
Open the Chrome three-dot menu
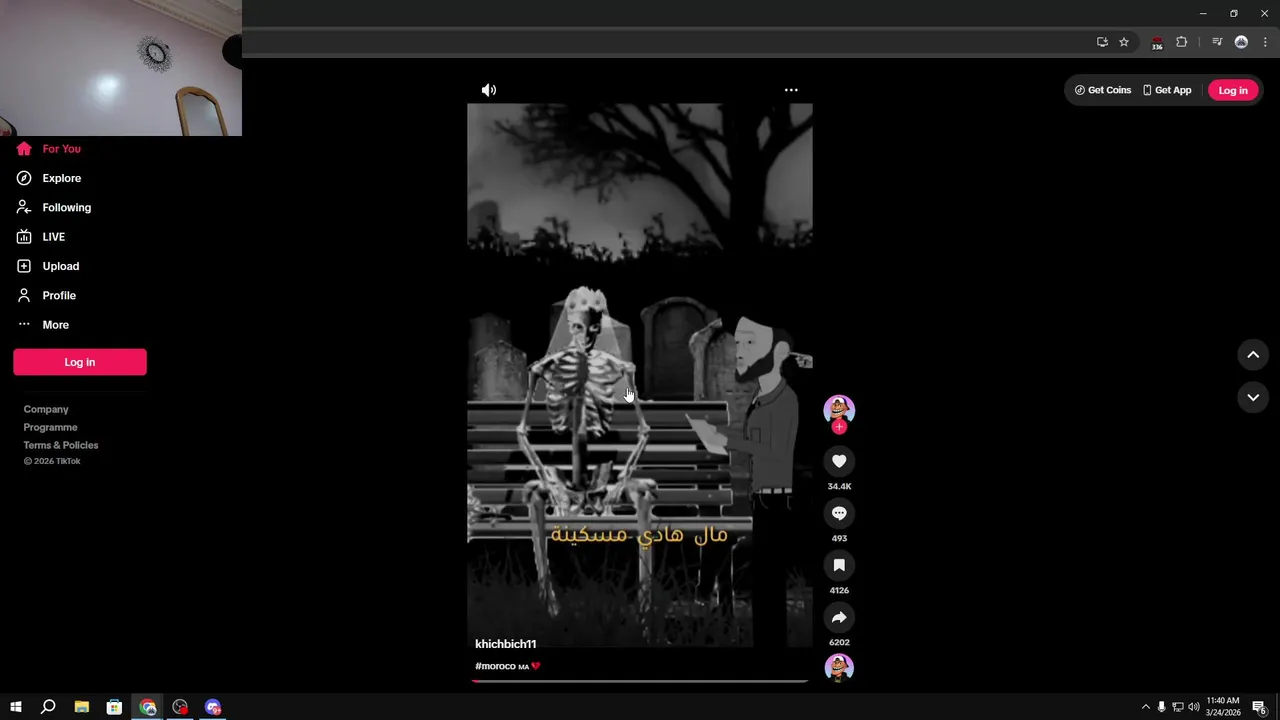[1265, 42]
